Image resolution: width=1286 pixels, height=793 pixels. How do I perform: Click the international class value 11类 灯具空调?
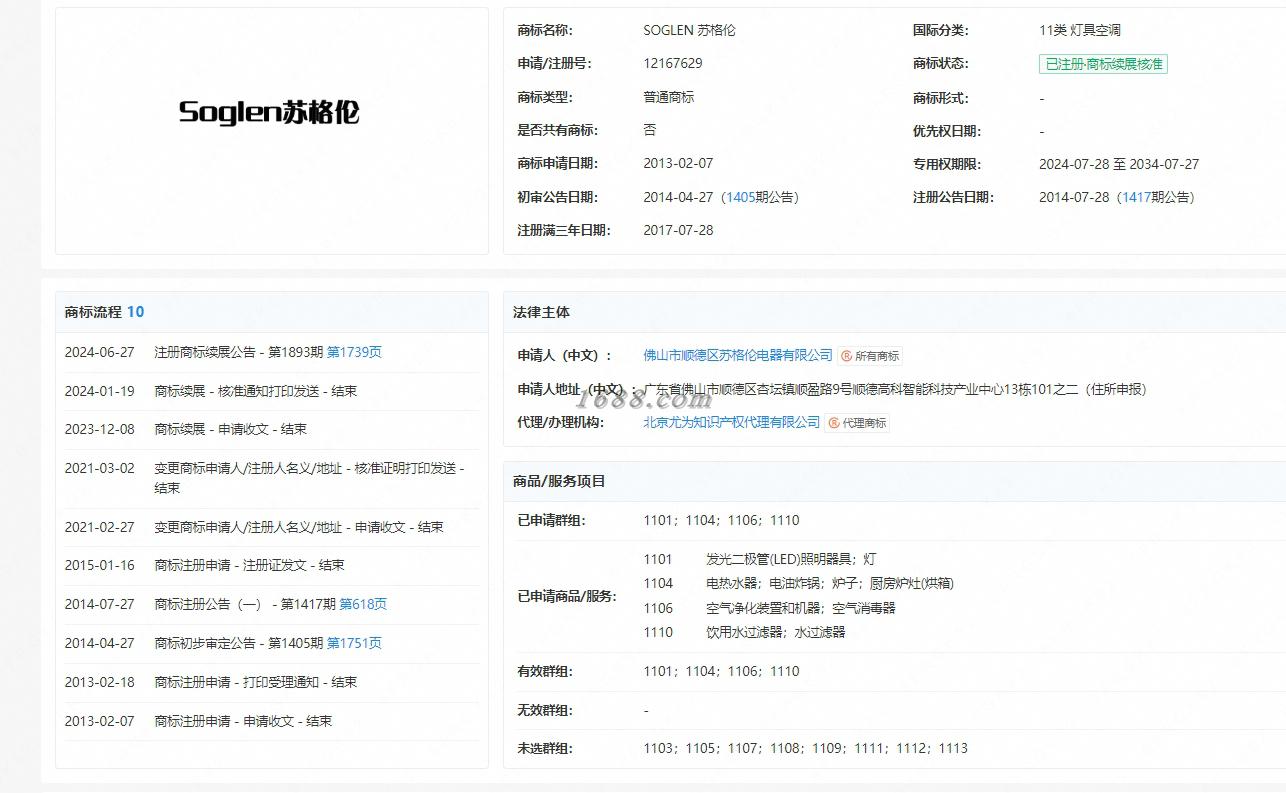1080,30
